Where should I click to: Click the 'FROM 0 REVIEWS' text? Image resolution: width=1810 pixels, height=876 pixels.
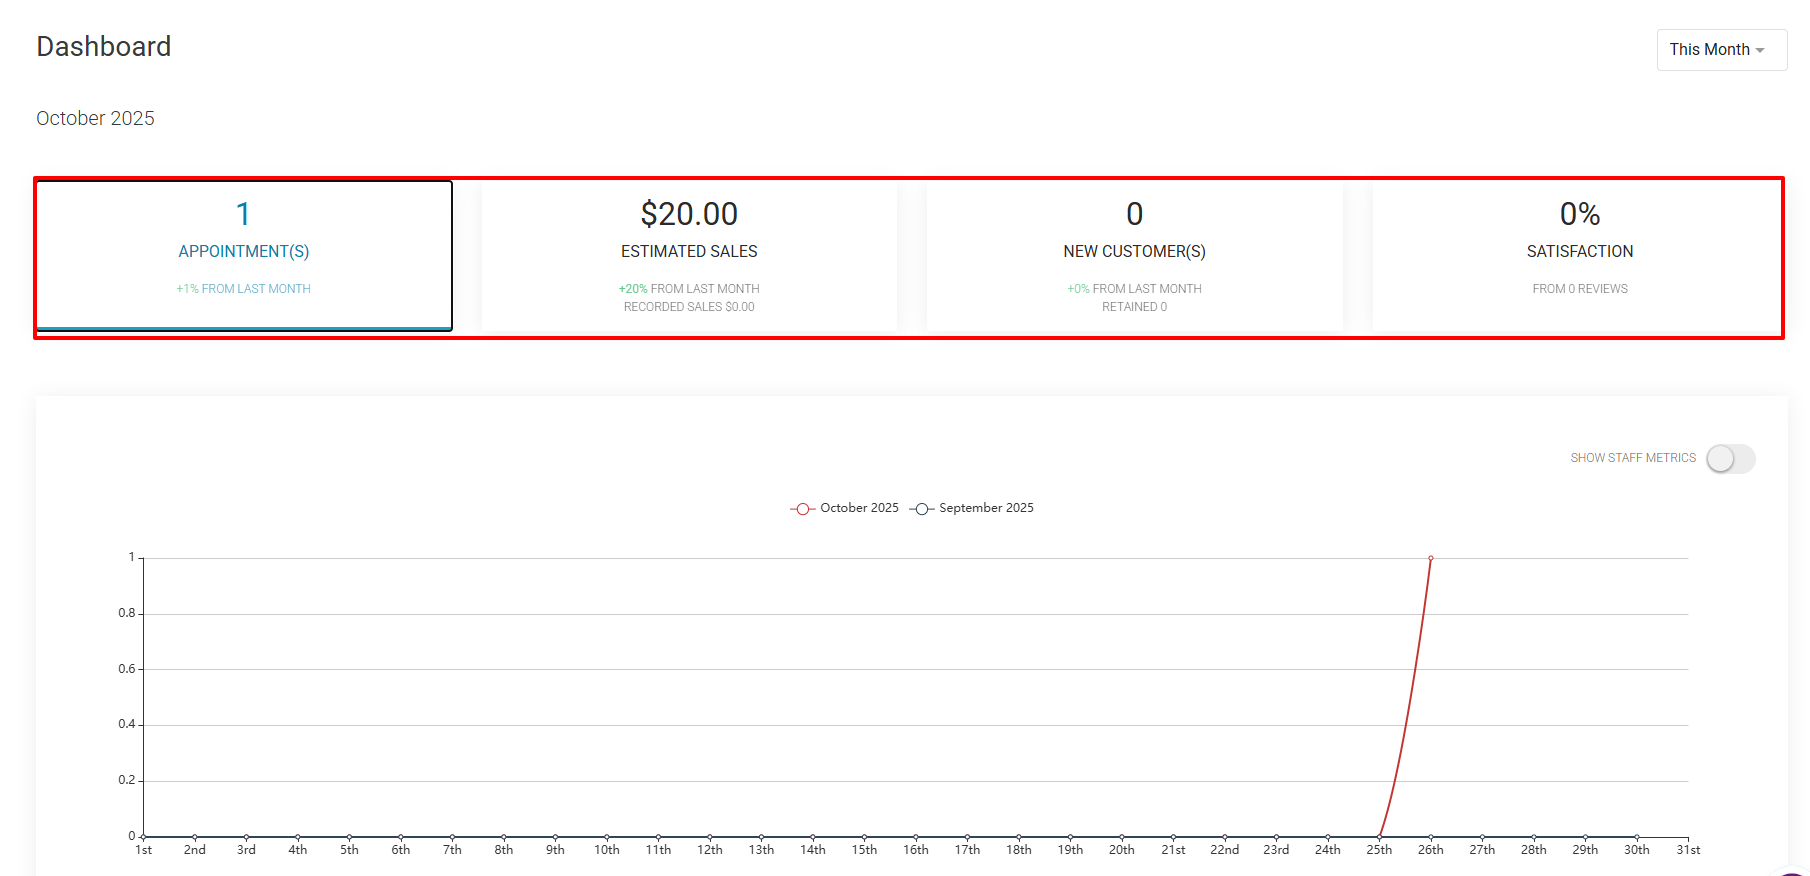click(1580, 289)
